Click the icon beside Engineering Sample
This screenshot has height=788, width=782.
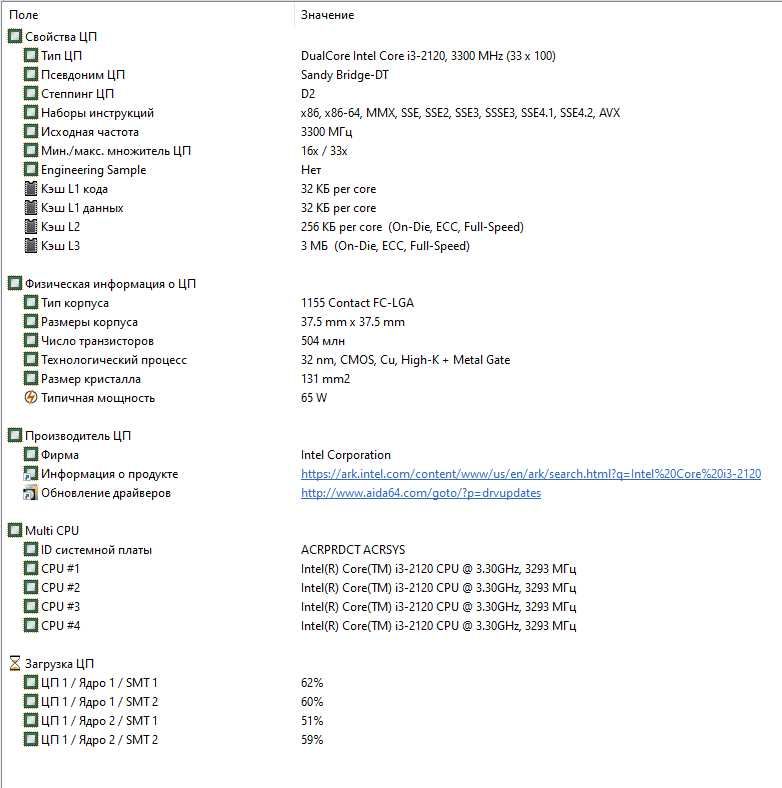[x=31, y=169]
